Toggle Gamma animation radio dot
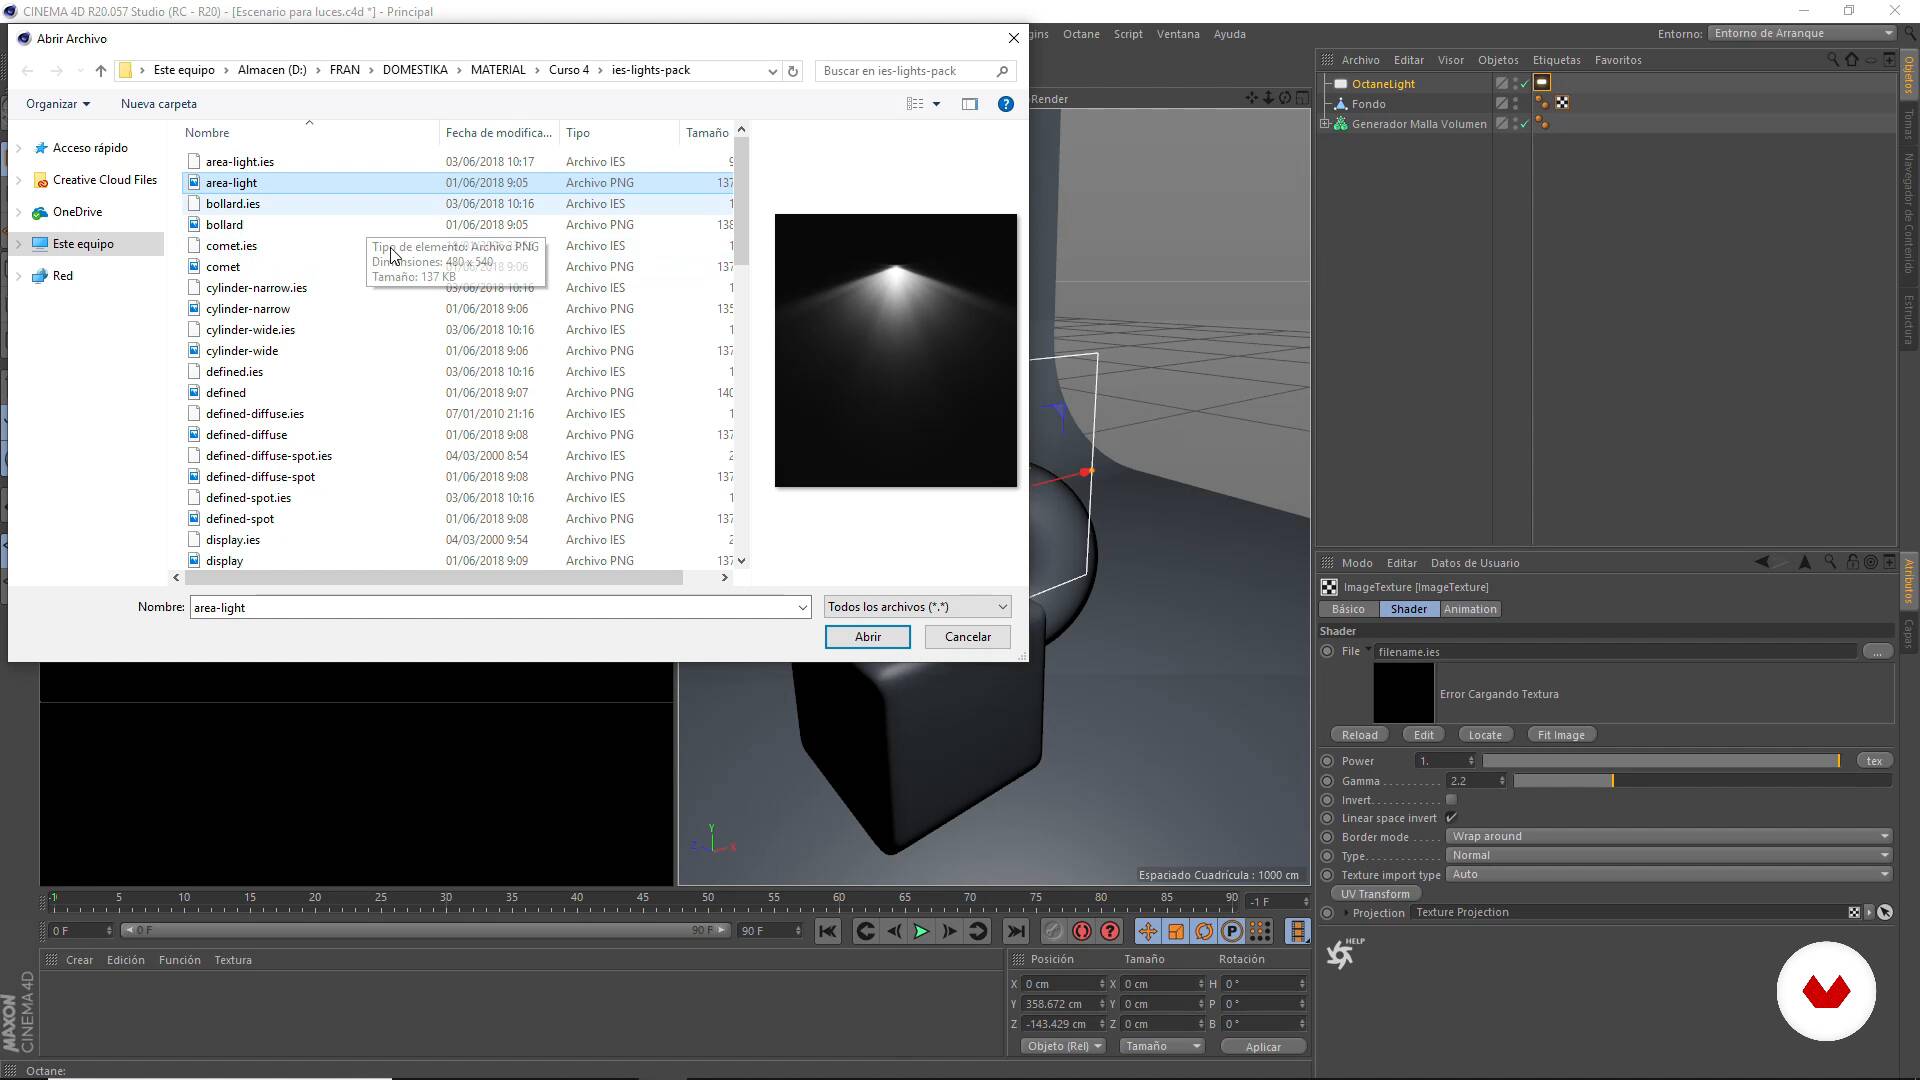This screenshot has width=1920, height=1080. (1327, 781)
